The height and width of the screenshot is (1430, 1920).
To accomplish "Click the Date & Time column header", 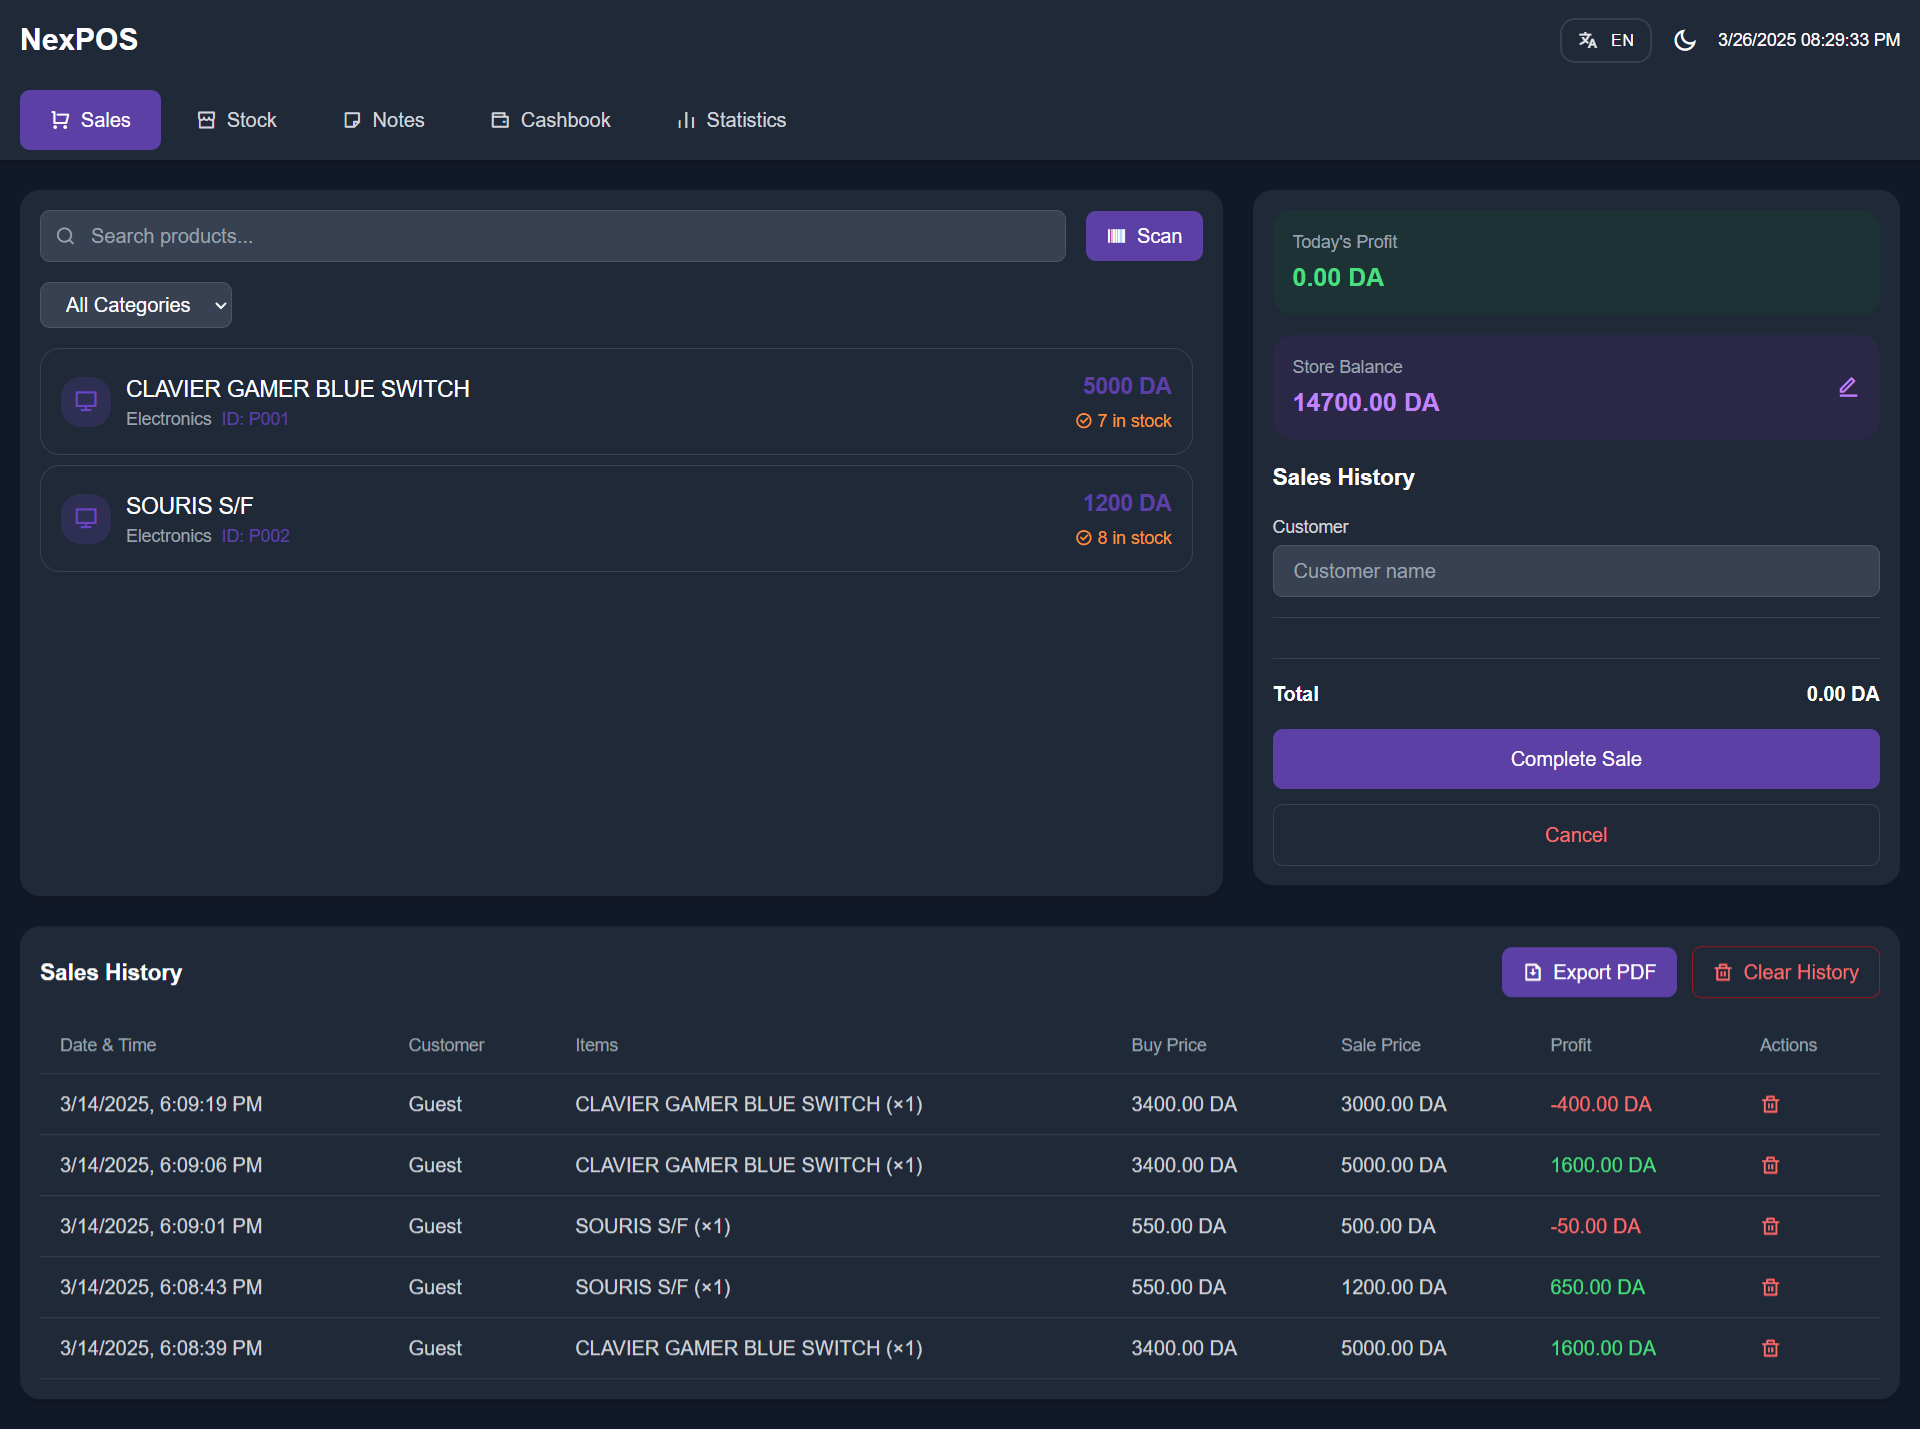I will tap(108, 1045).
